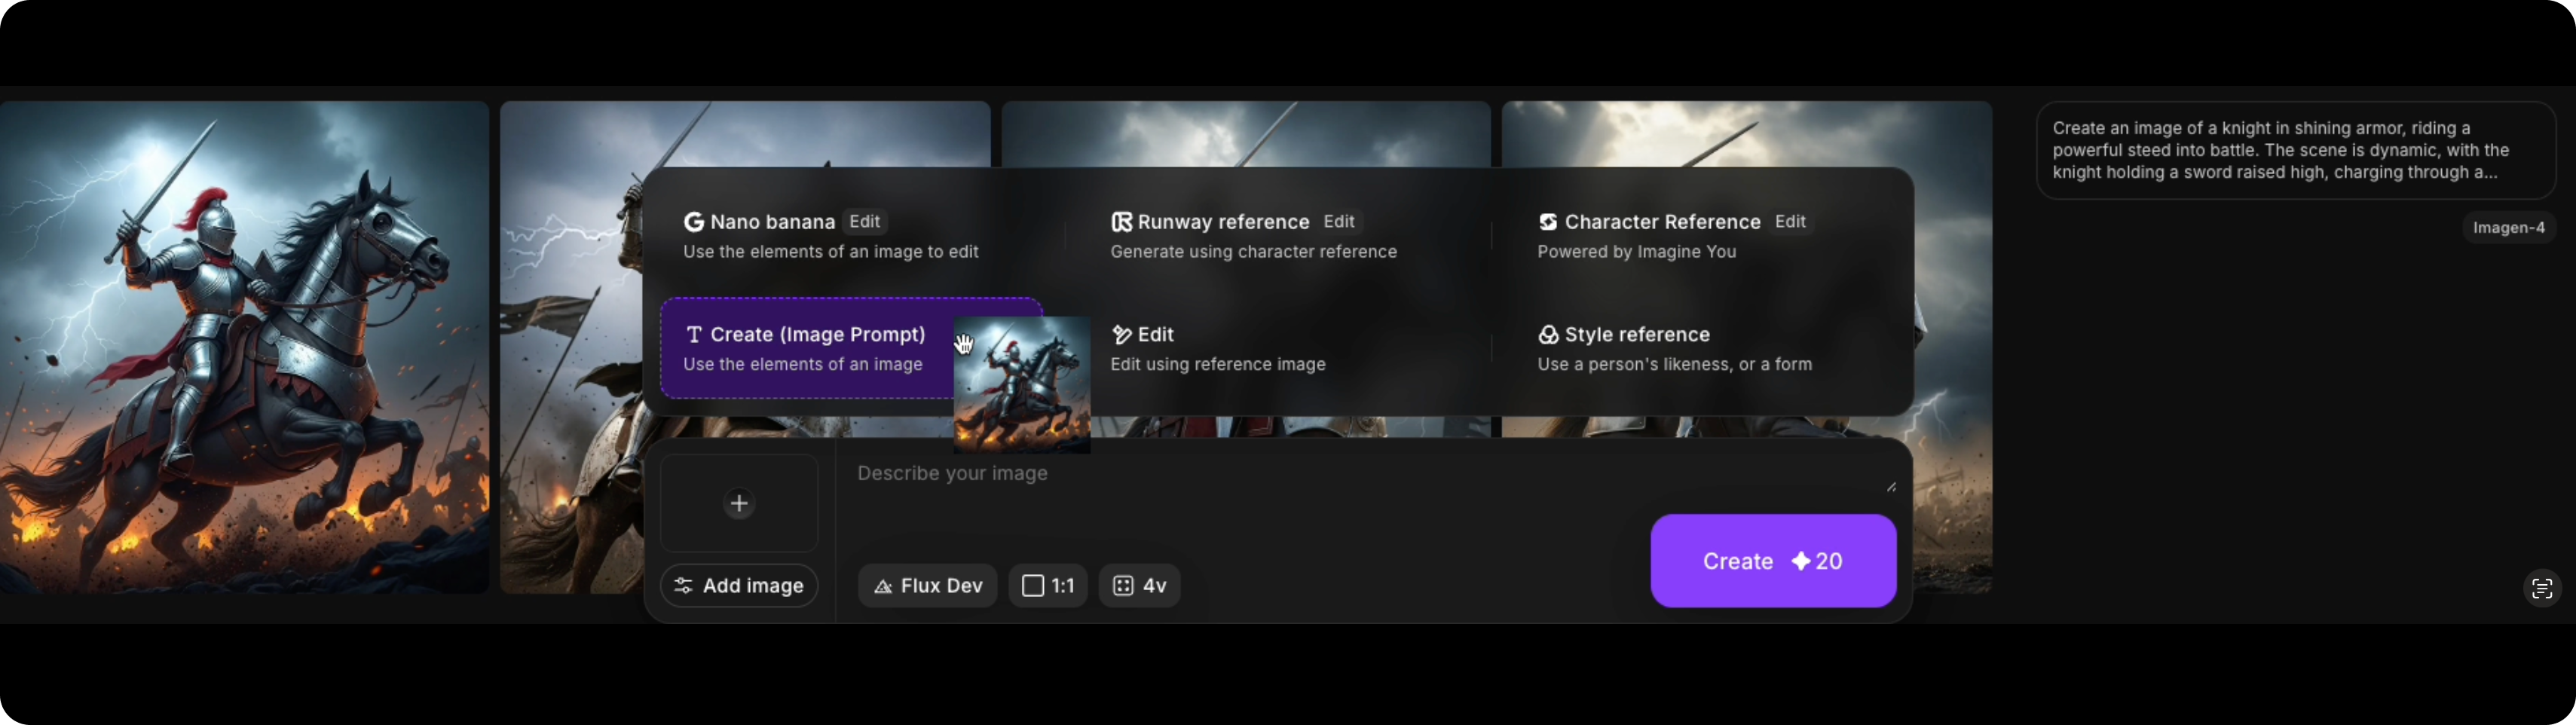Click the Character Reference logo icon
Screen dimensions: 2576x725
(x=1548, y=222)
